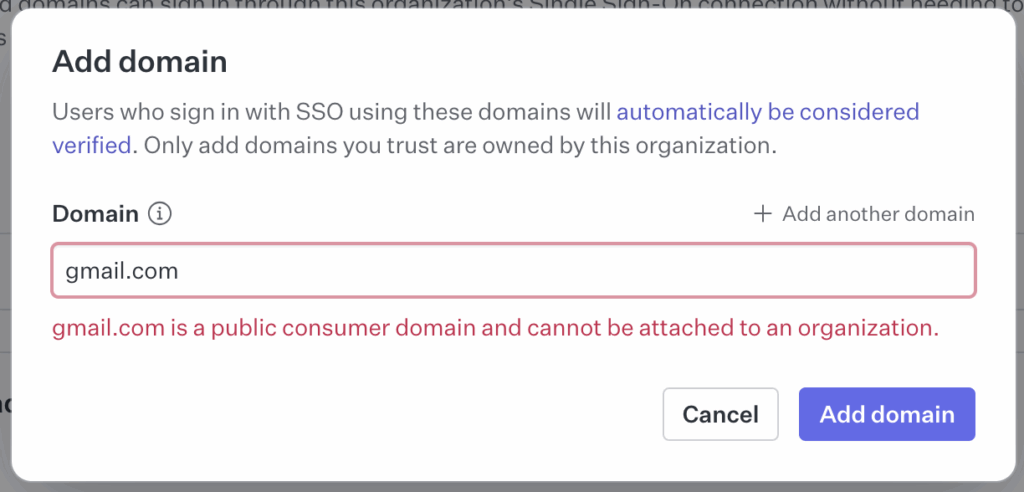Select the Add another domain text

click(878, 214)
